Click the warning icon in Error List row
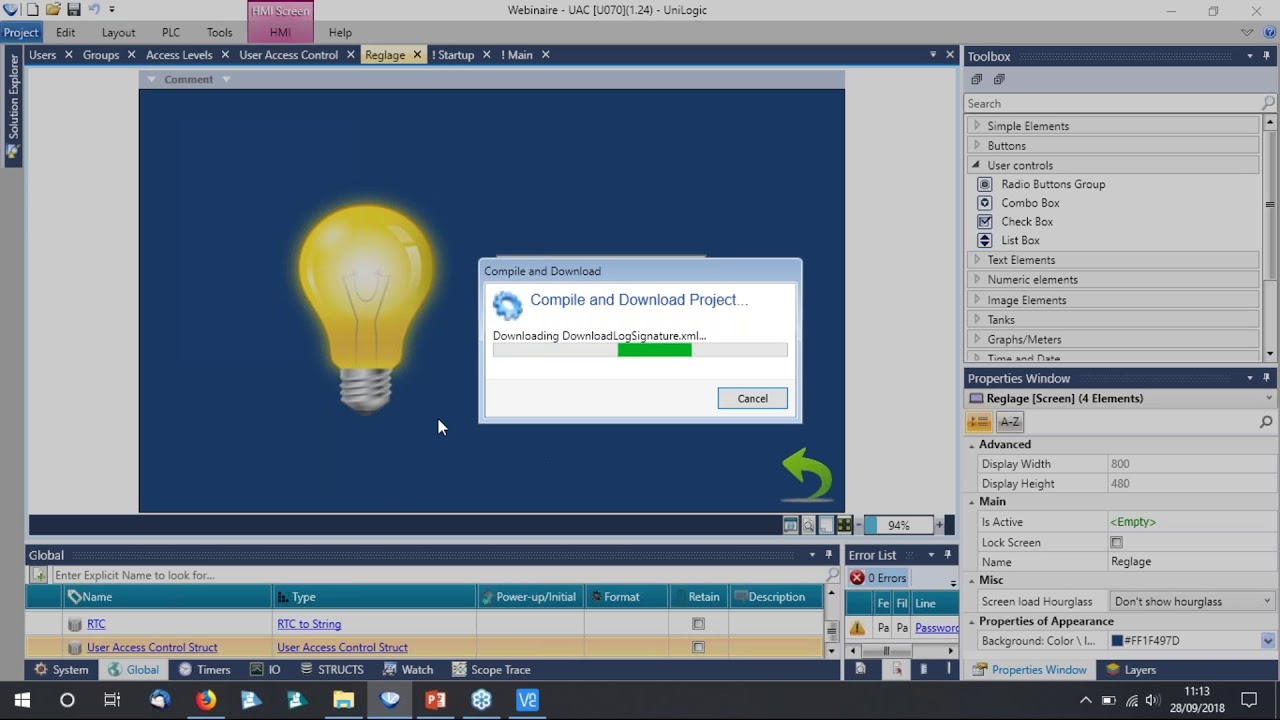Viewport: 1280px width, 720px height. 857,628
